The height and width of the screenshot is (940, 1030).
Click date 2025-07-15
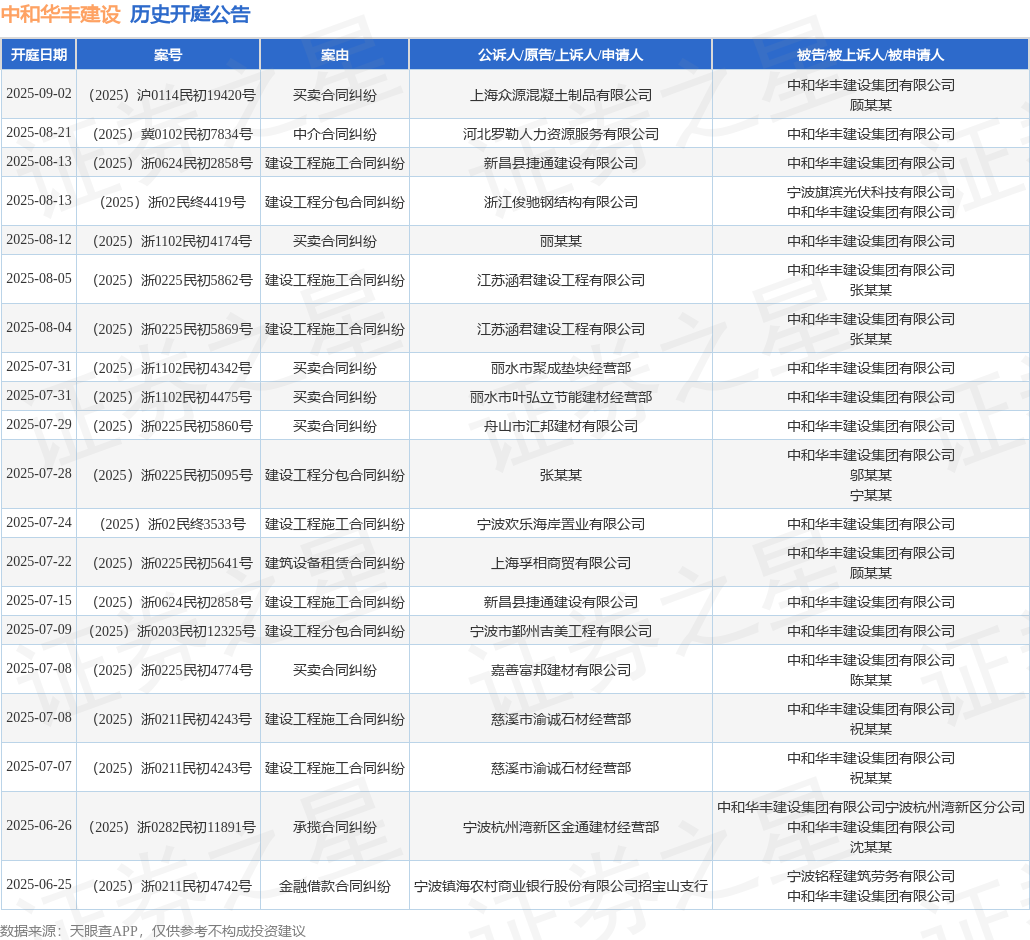coord(39,601)
